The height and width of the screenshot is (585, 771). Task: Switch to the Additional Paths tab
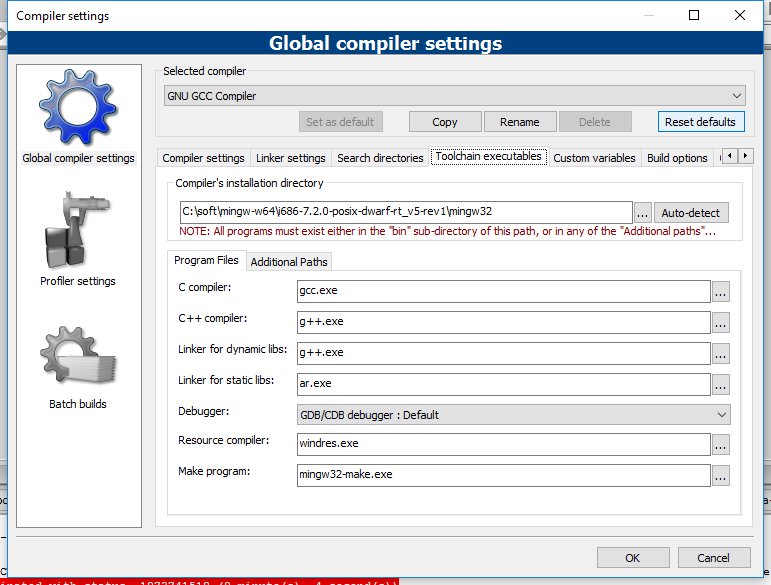[288, 262]
